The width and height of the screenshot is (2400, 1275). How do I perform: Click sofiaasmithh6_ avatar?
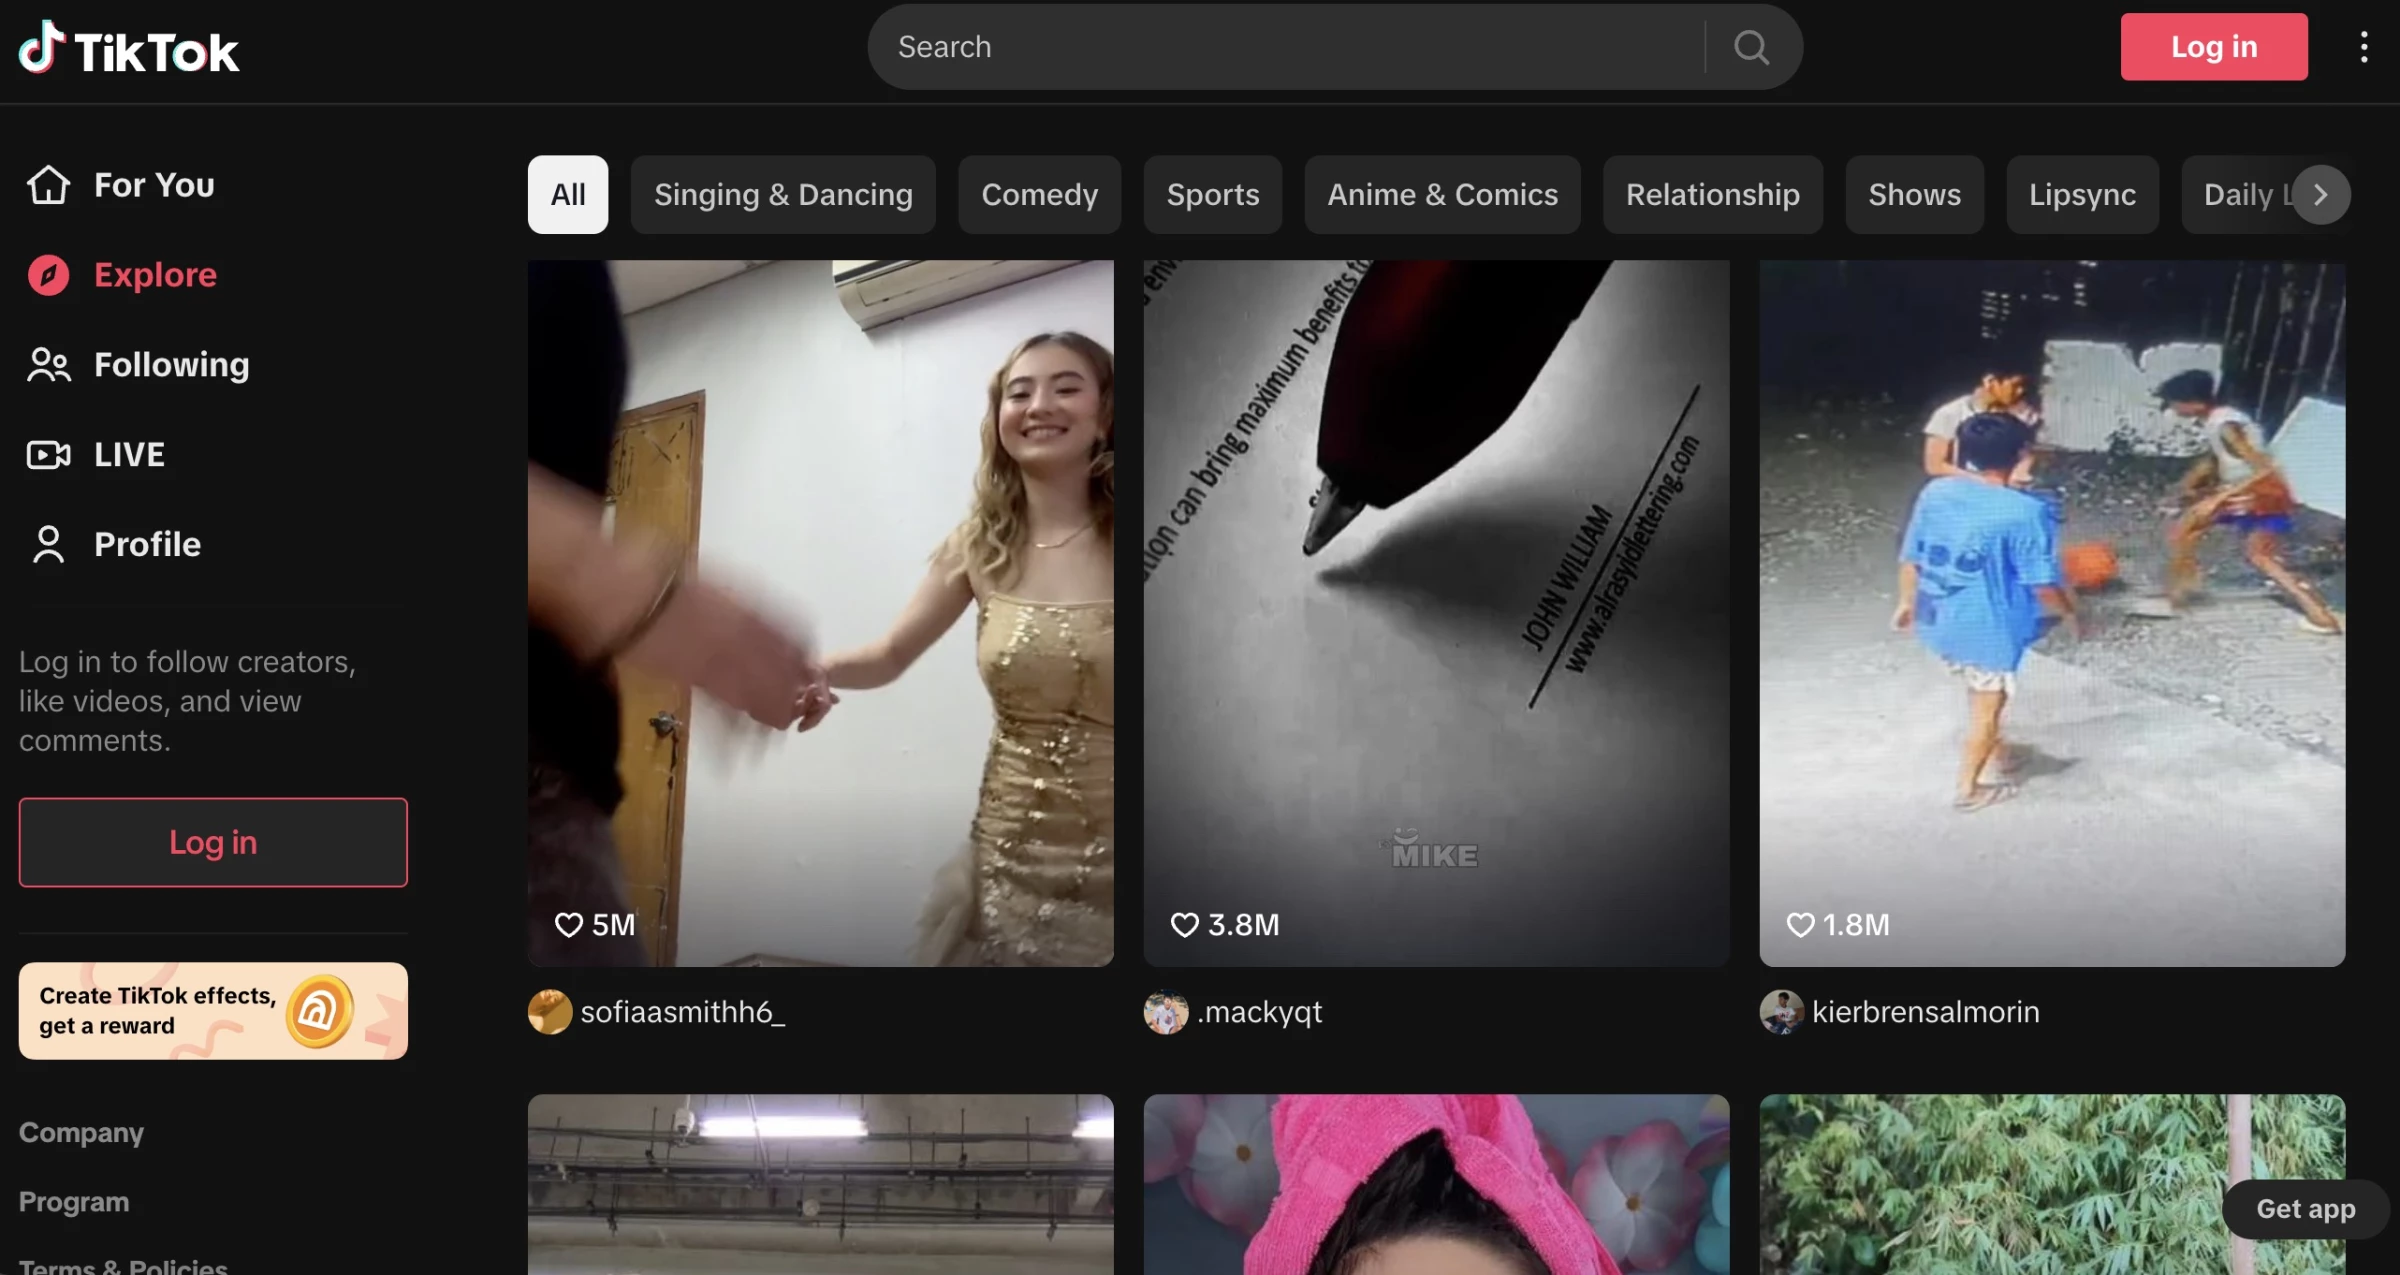tap(550, 1012)
